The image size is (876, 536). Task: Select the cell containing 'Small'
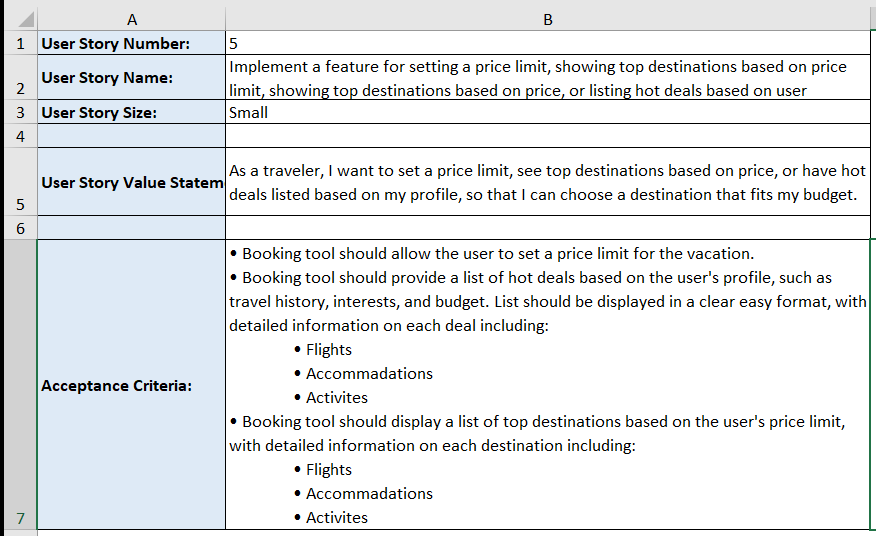548,112
